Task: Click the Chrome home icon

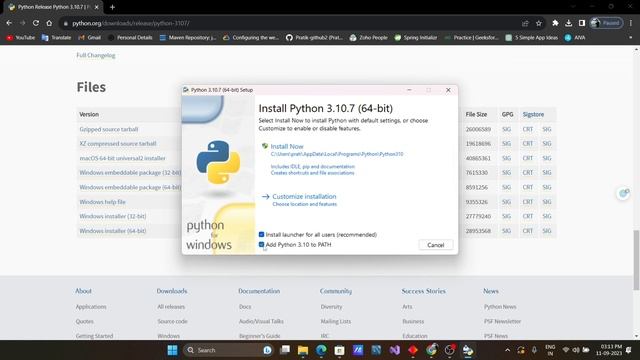Action: [49, 23]
